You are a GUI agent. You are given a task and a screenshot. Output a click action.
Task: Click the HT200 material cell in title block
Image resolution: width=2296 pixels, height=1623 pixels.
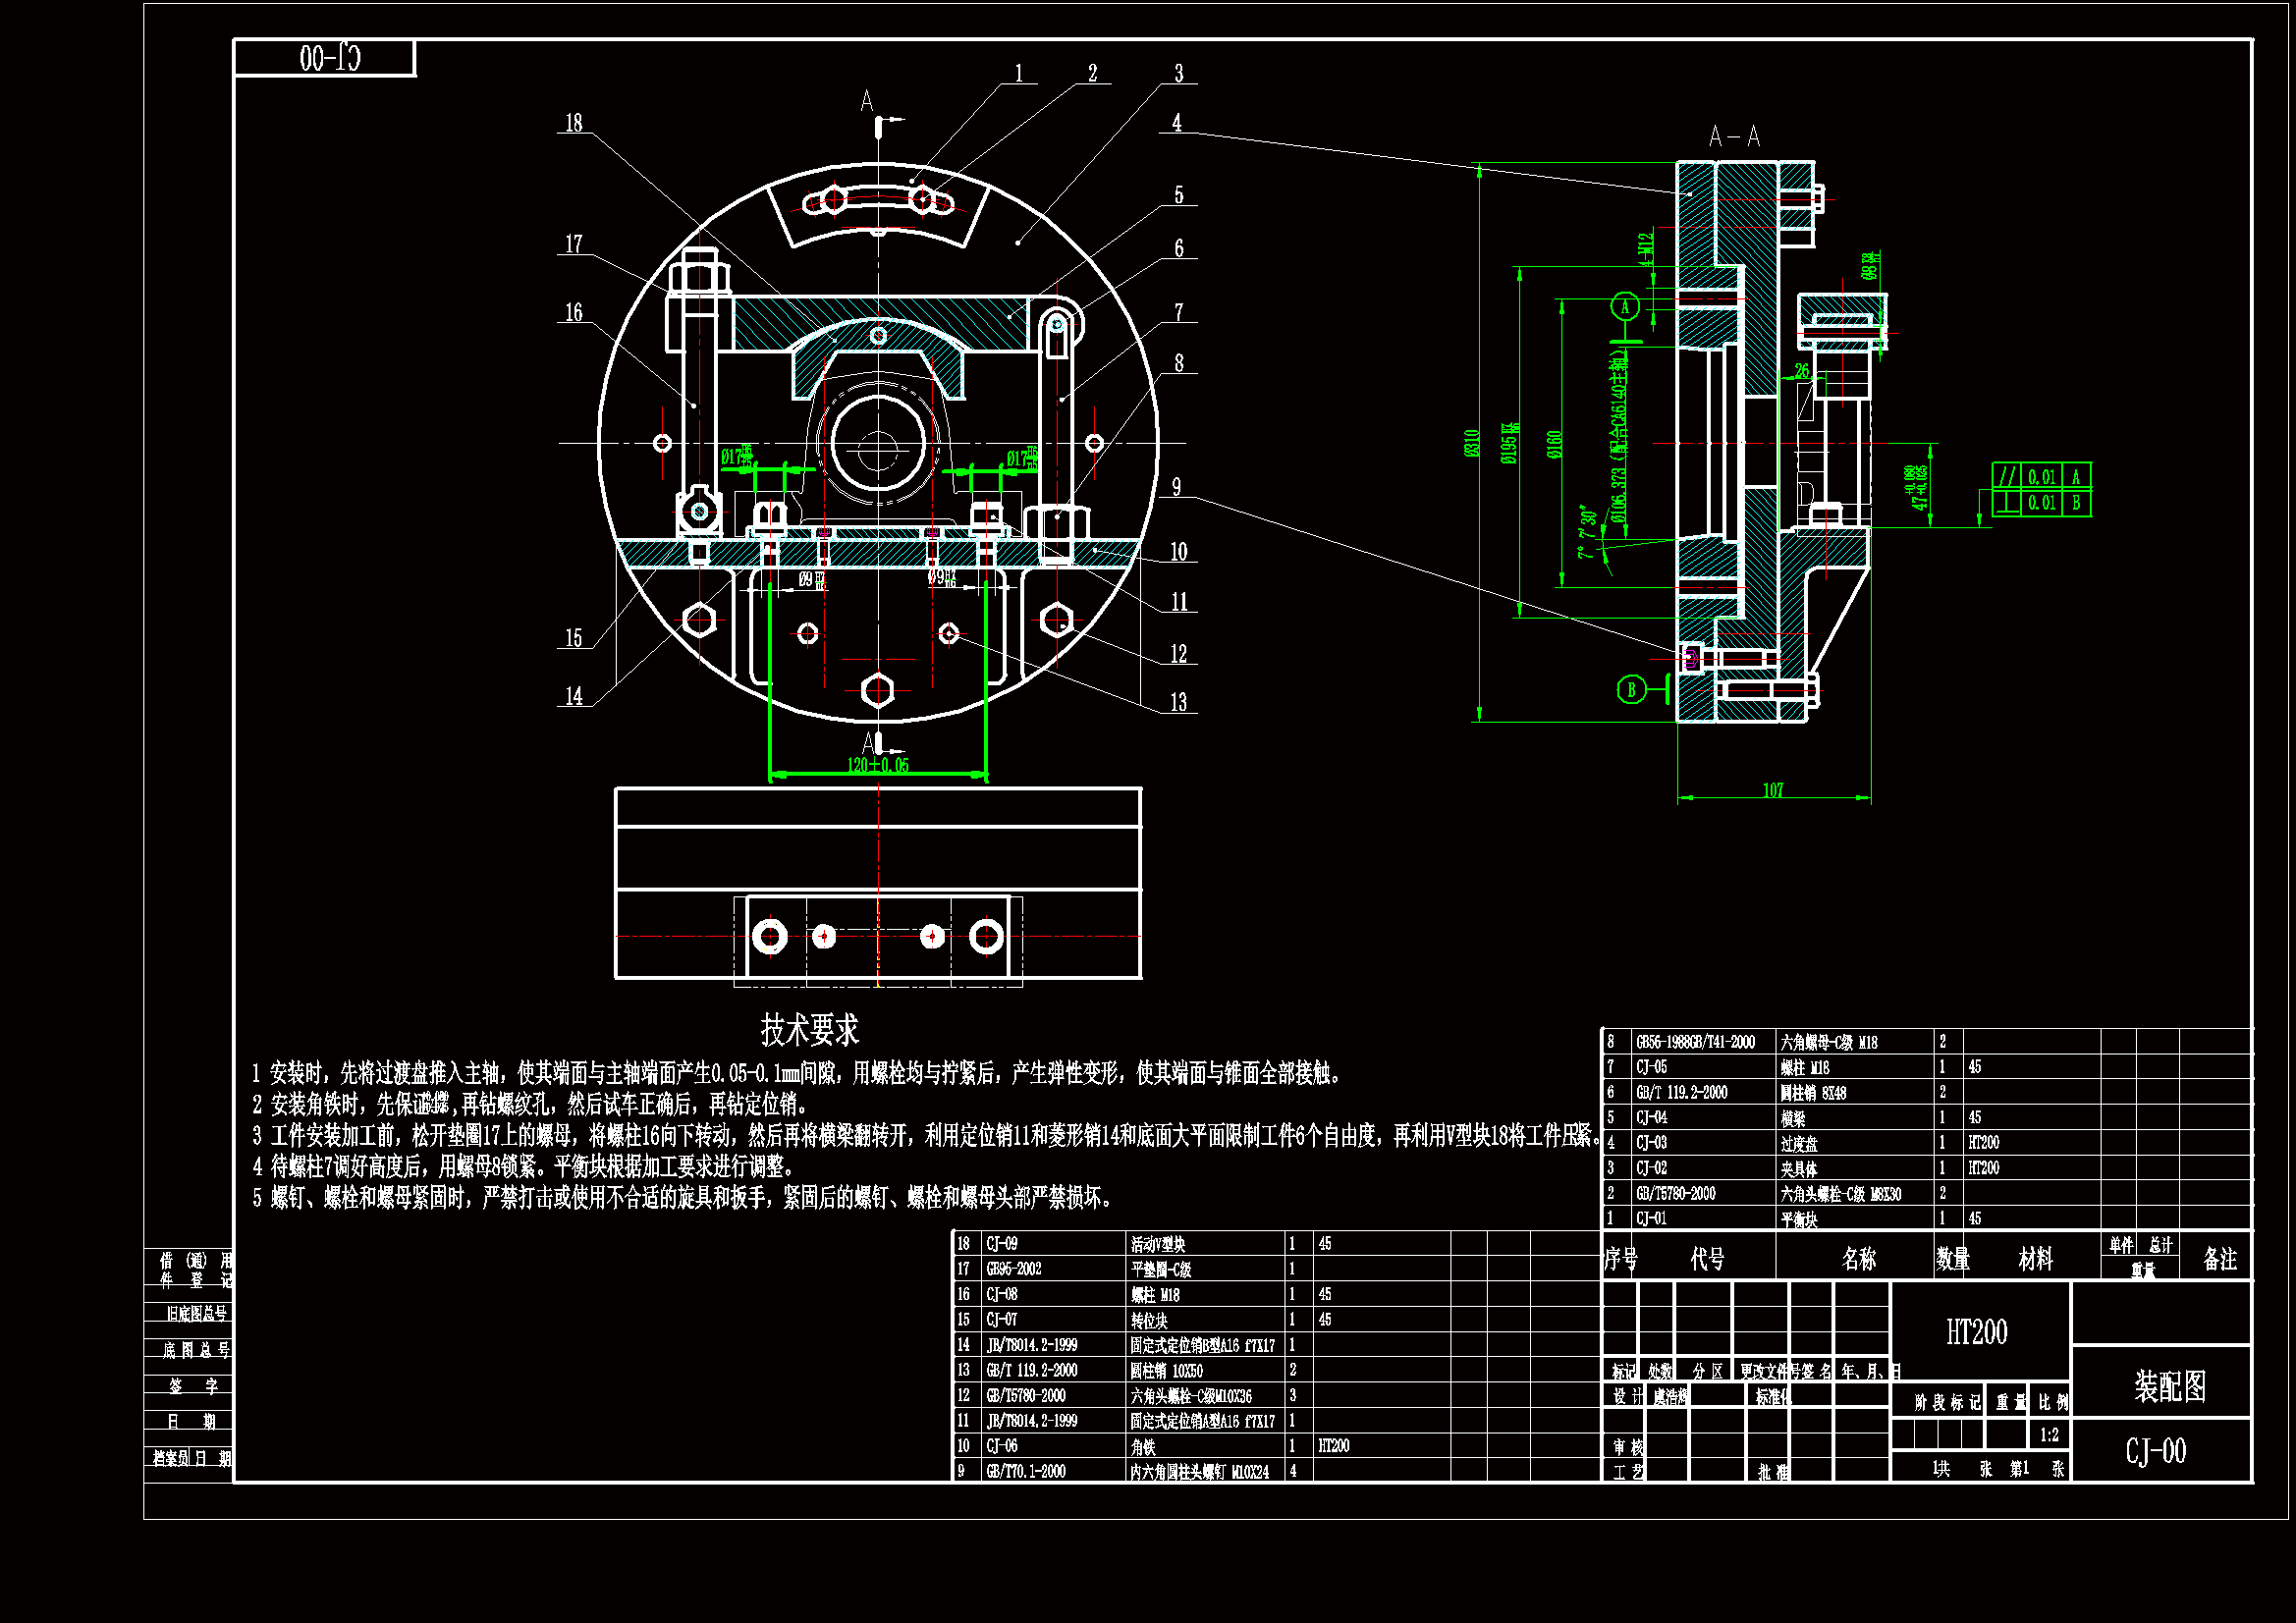coord(1976,1332)
